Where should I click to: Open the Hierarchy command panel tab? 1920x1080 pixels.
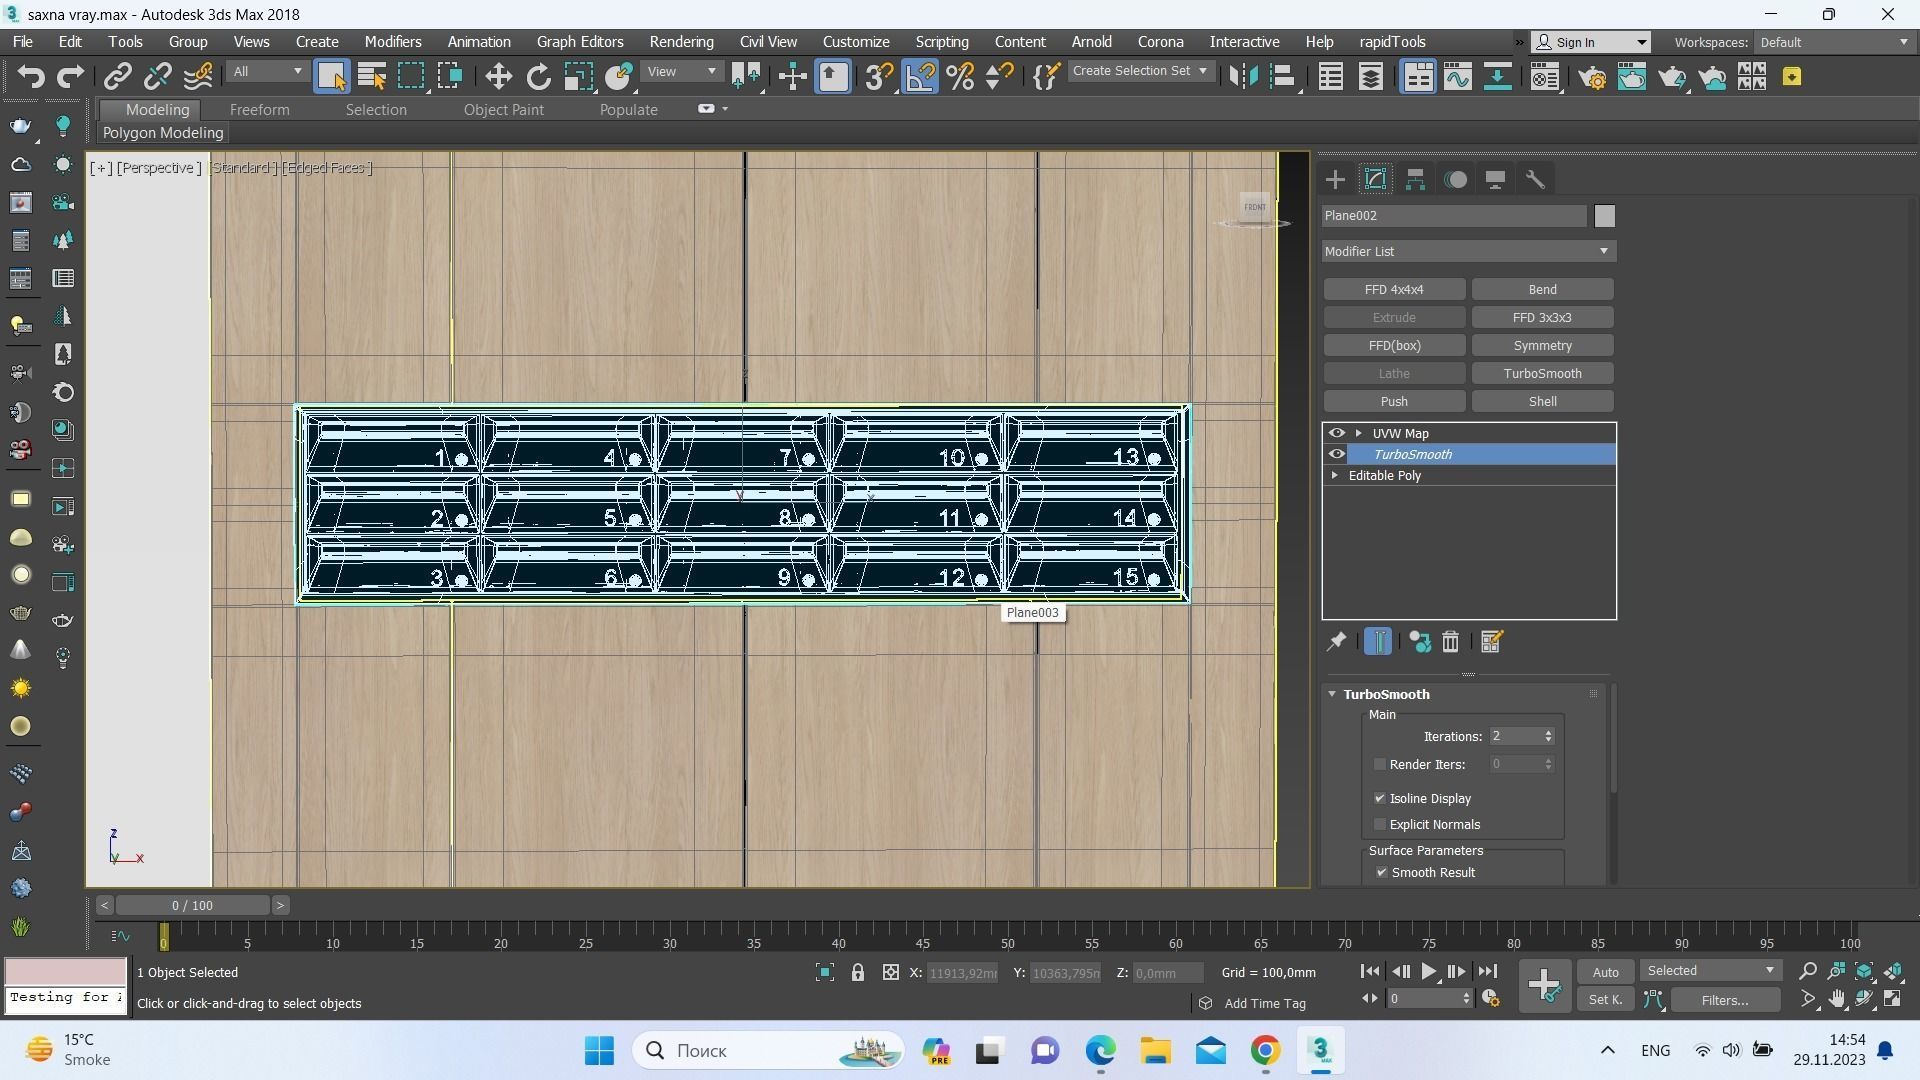point(1415,180)
